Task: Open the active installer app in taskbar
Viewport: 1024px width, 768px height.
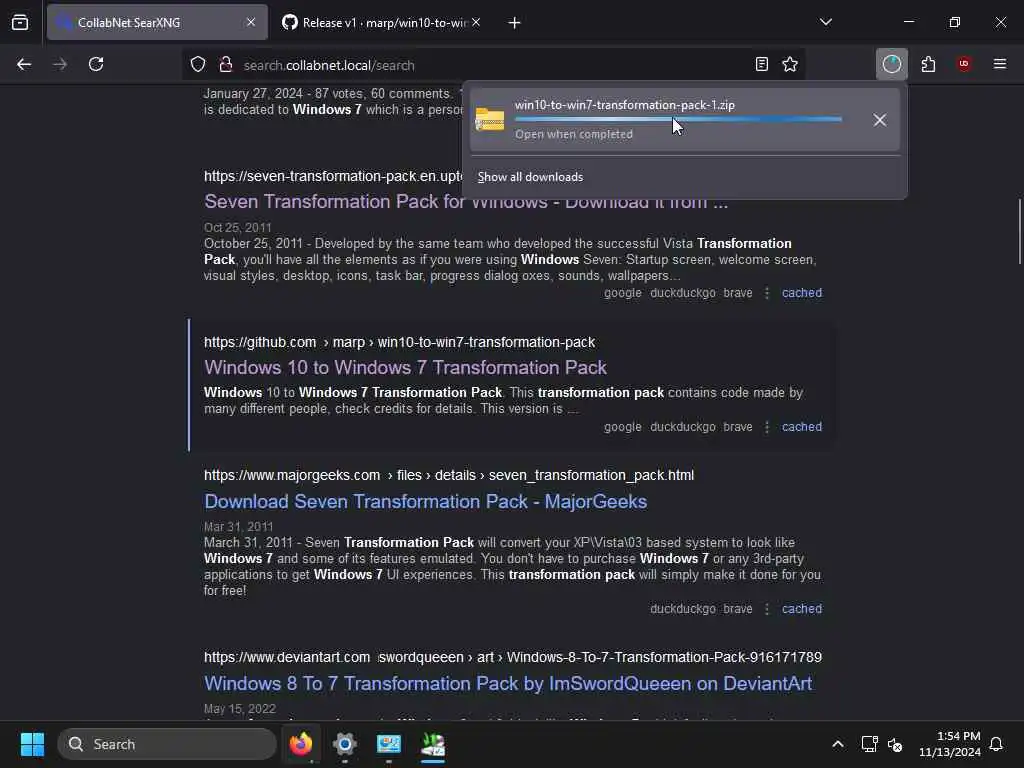Action: point(433,744)
